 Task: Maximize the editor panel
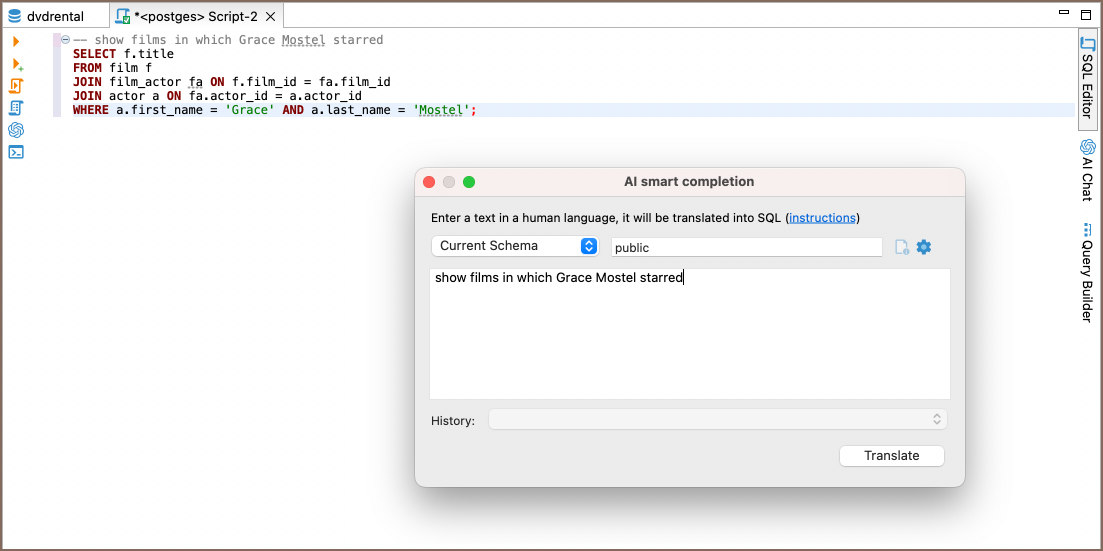(x=1086, y=13)
